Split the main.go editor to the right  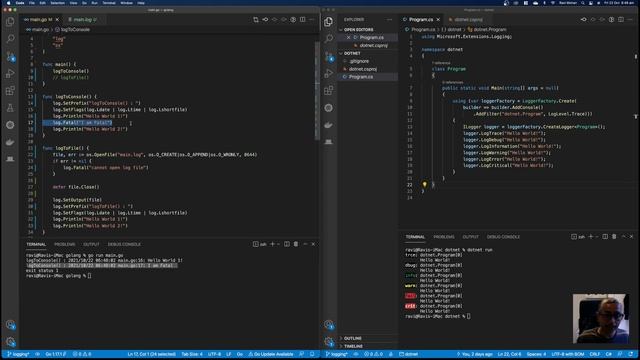(302, 19)
